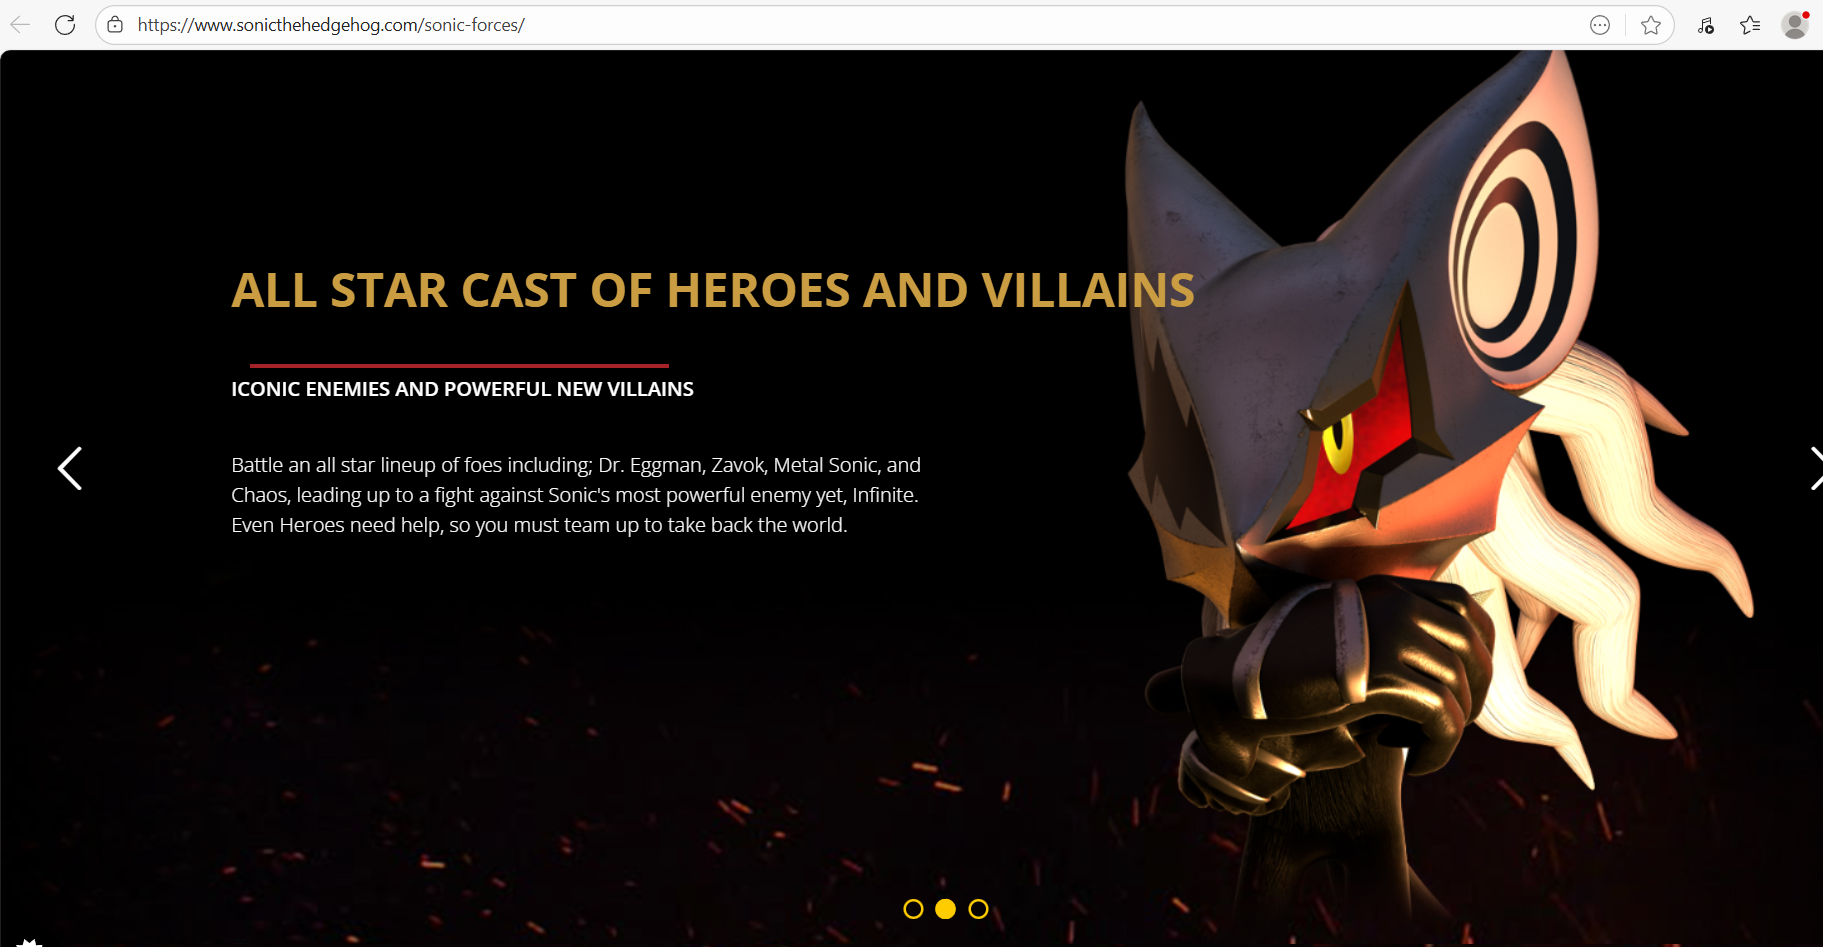Viewport: 1823px width, 947px height.
Task: Select the third carousel slide dot
Action: click(x=979, y=909)
